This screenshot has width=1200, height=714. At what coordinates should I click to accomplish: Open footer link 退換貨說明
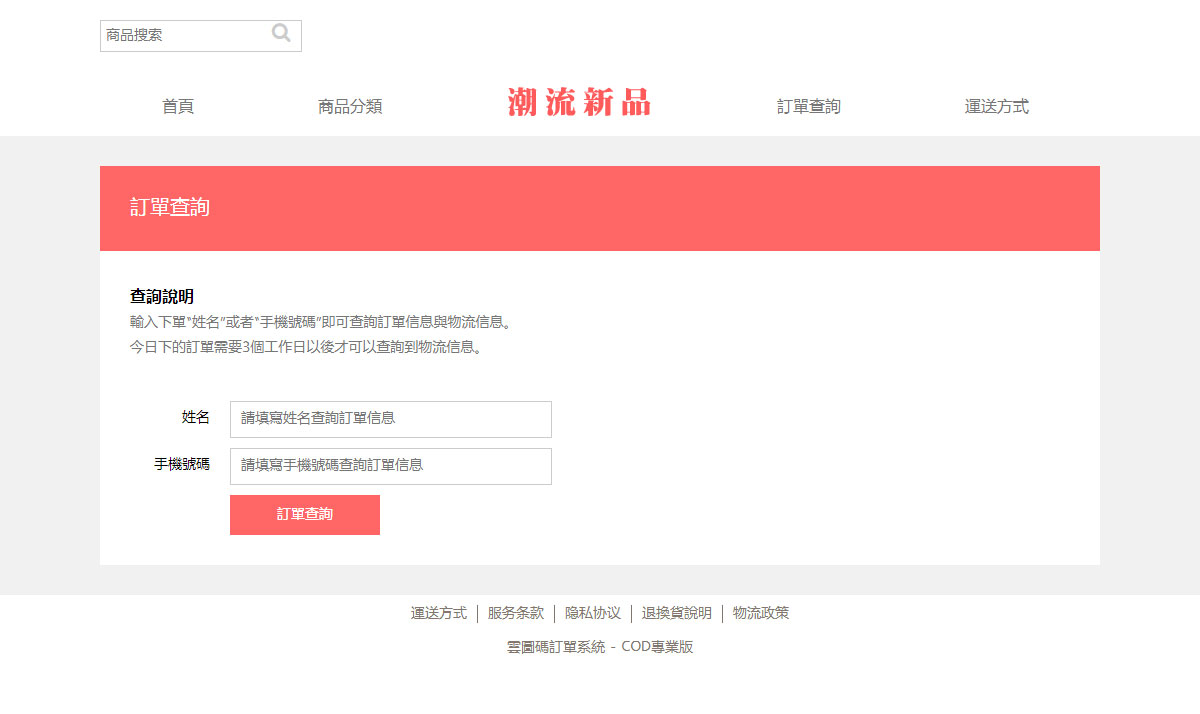coord(677,613)
